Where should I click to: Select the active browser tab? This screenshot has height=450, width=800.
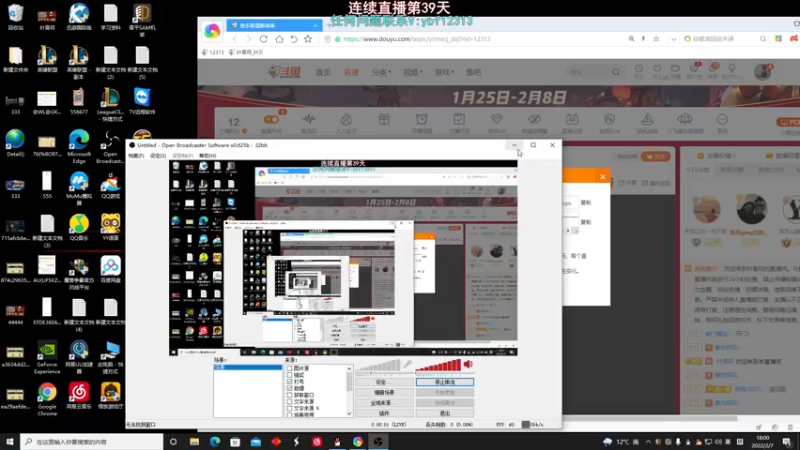coord(274,25)
